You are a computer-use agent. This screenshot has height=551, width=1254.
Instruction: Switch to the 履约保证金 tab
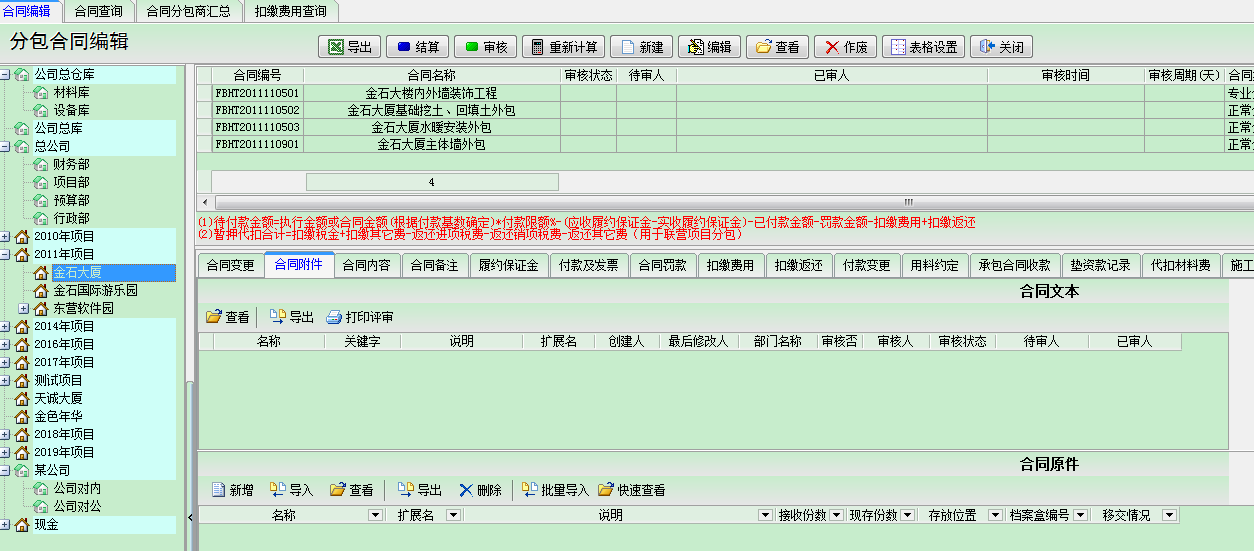tap(508, 265)
